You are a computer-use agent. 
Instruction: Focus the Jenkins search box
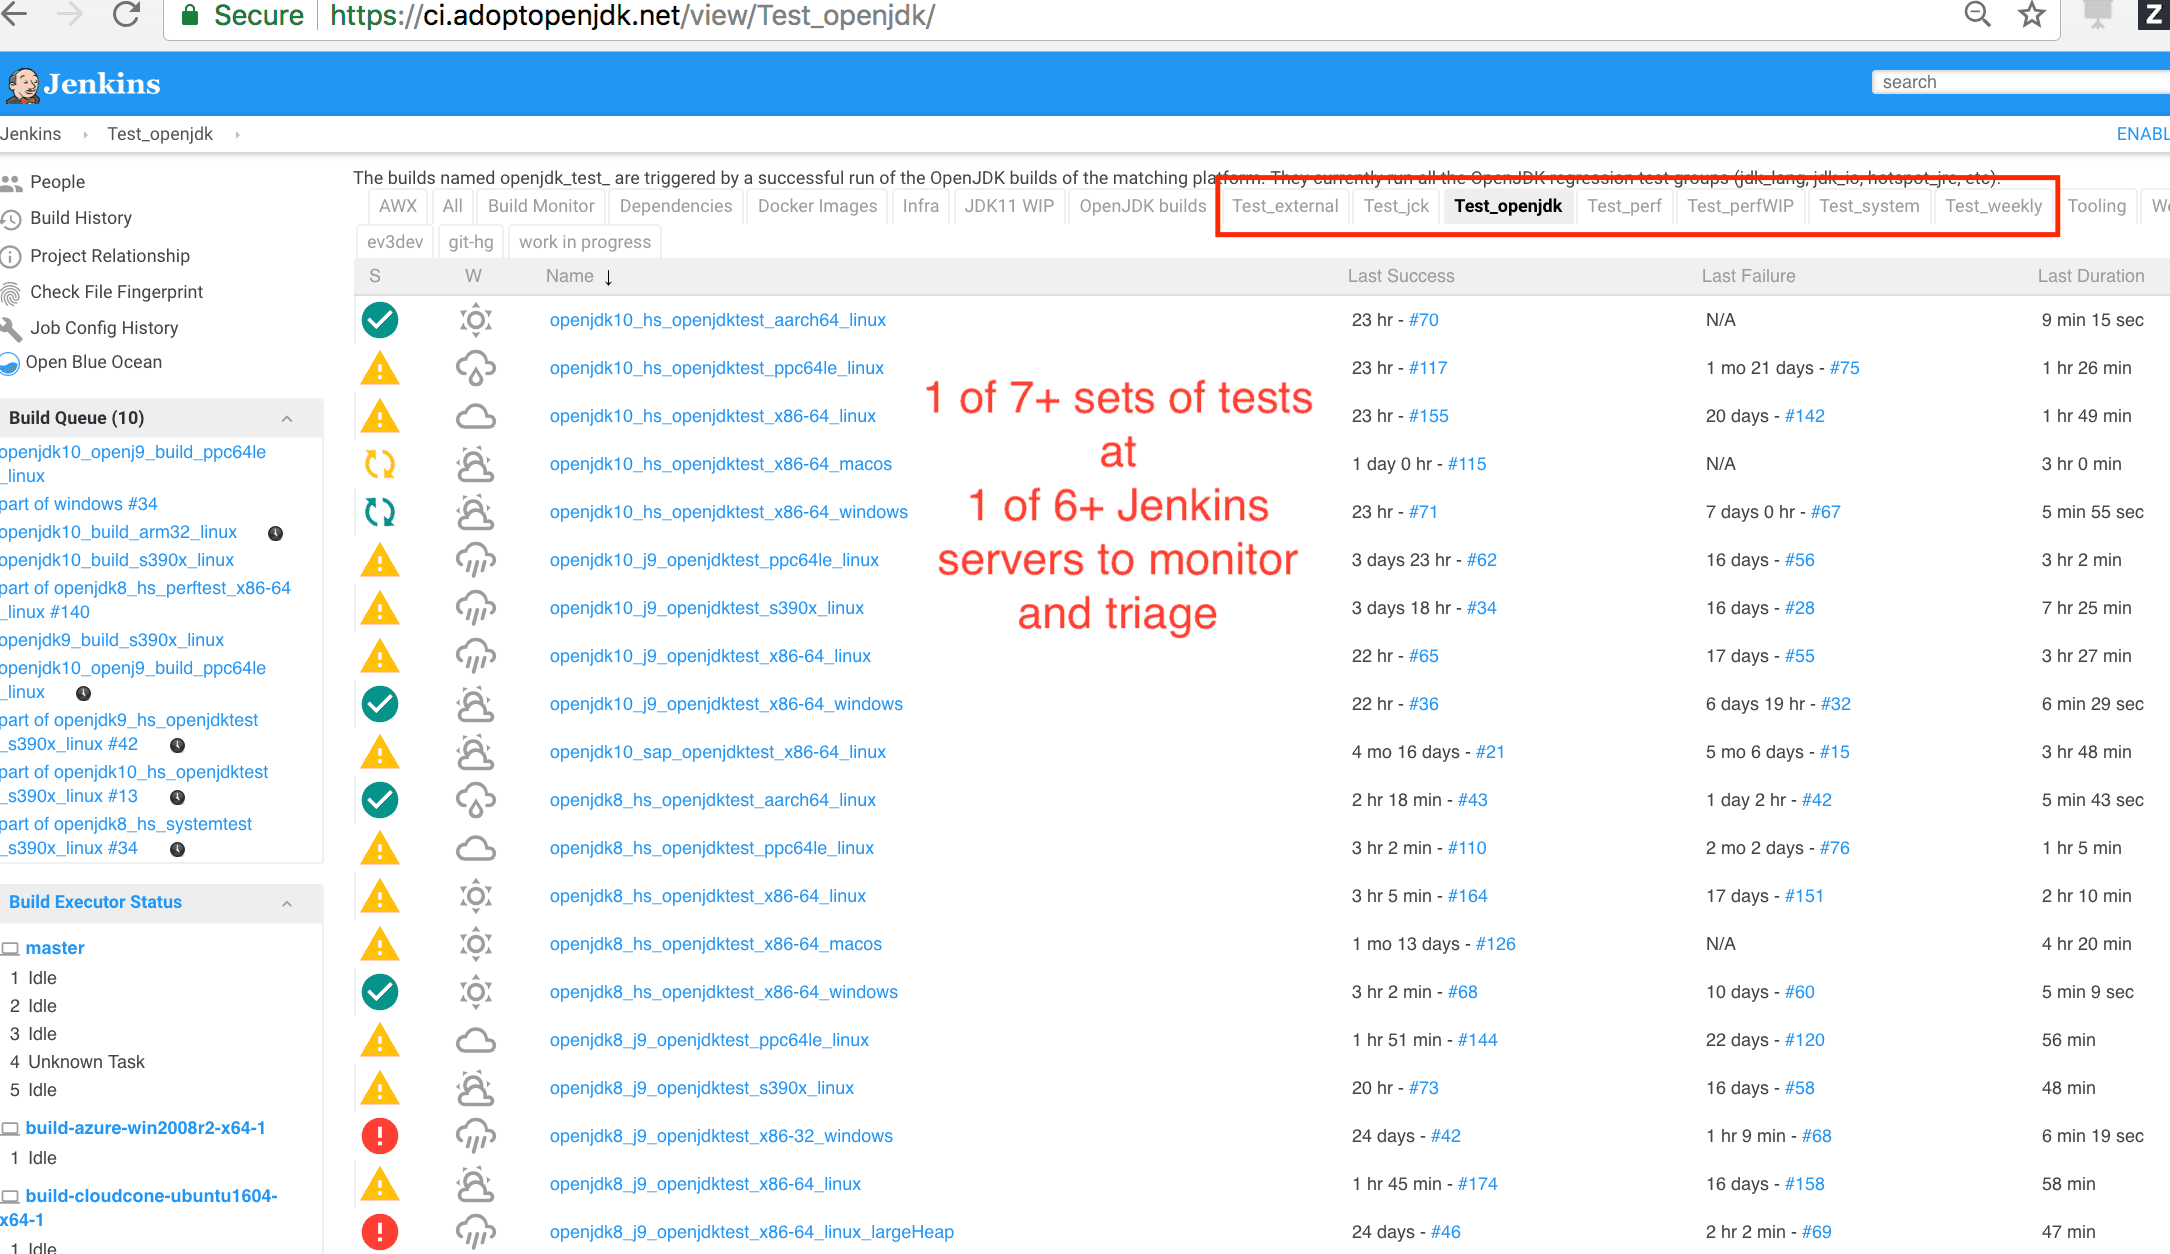click(x=2020, y=82)
